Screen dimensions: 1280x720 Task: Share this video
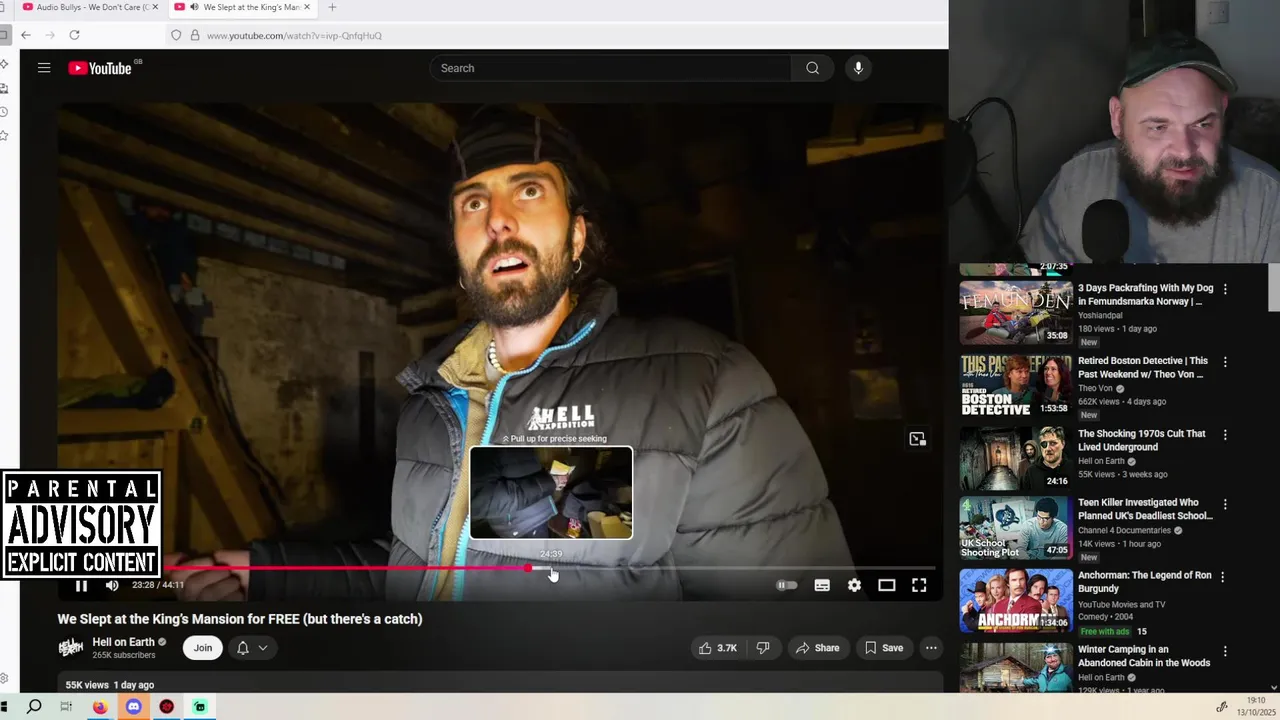[x=817, y=648]
